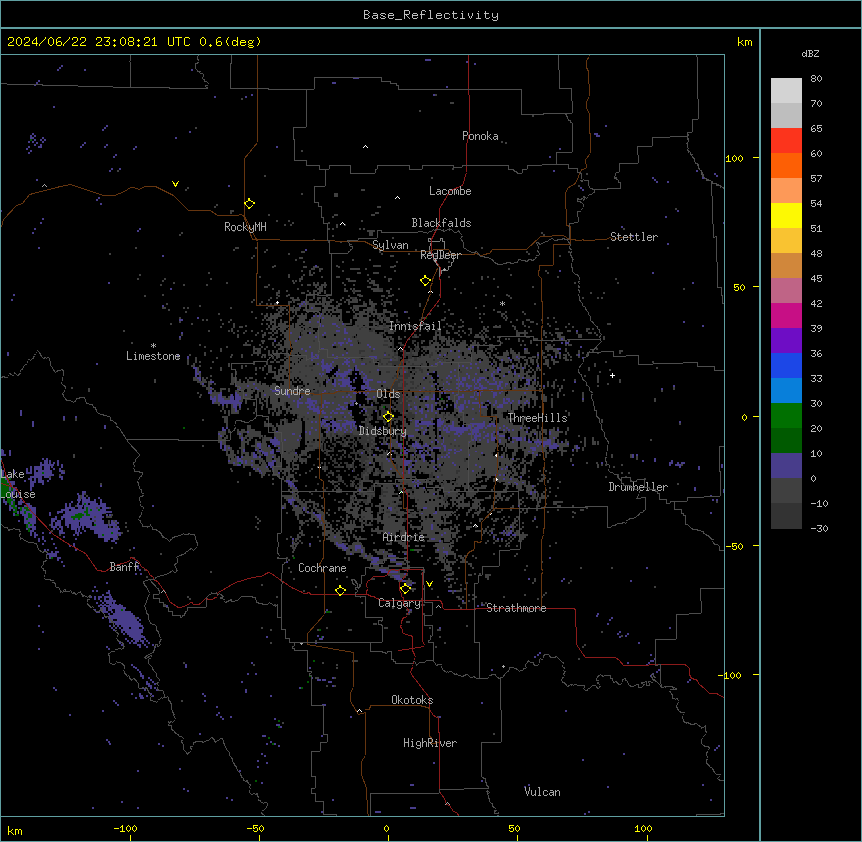This screenshot has height=842, width=862.
Task: Click the -30 value in dBZ legend
Action: (x=819, y=529)
